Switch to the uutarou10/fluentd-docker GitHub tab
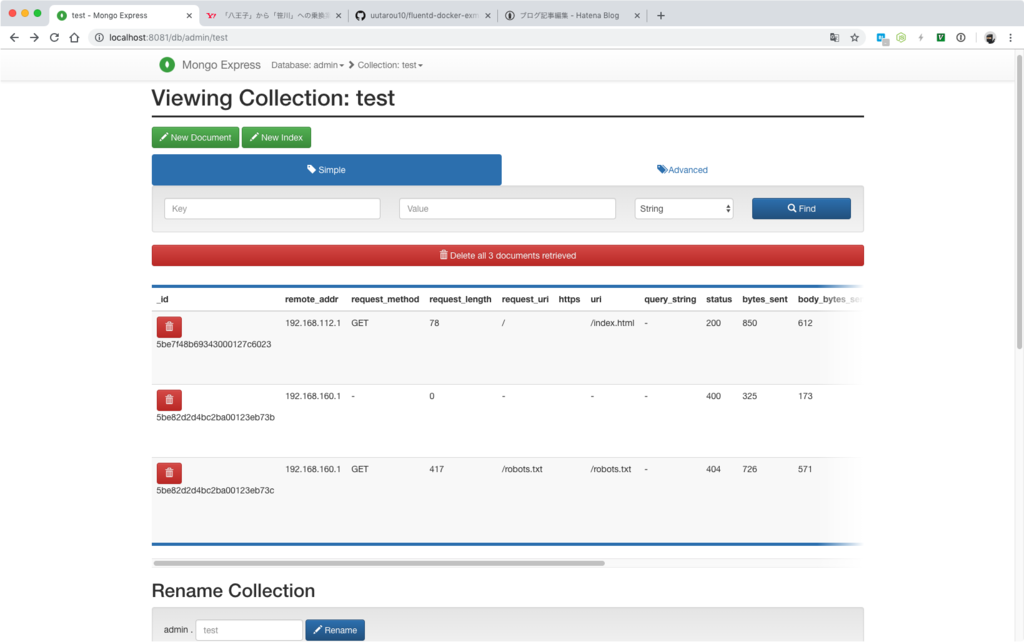1024x642 pixels. tap(423, 15)
